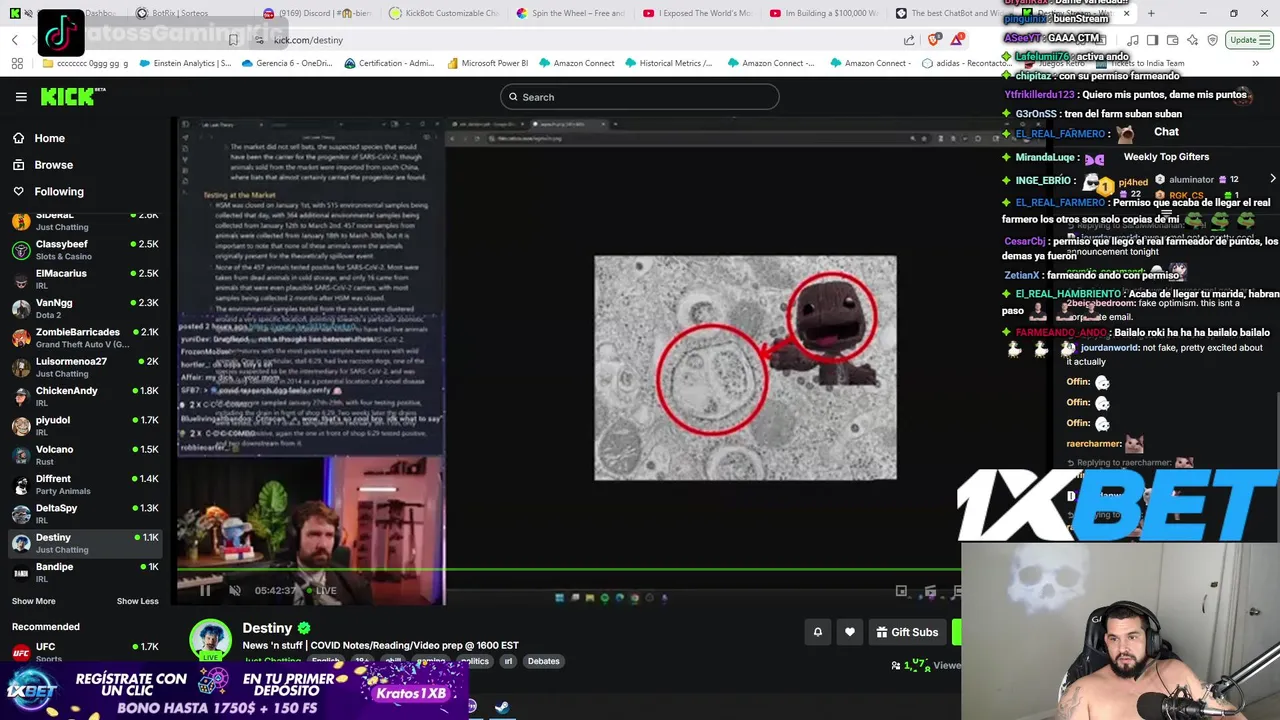
Task: Click the browser media control music icon
Action: click(x=1132, y=40)
